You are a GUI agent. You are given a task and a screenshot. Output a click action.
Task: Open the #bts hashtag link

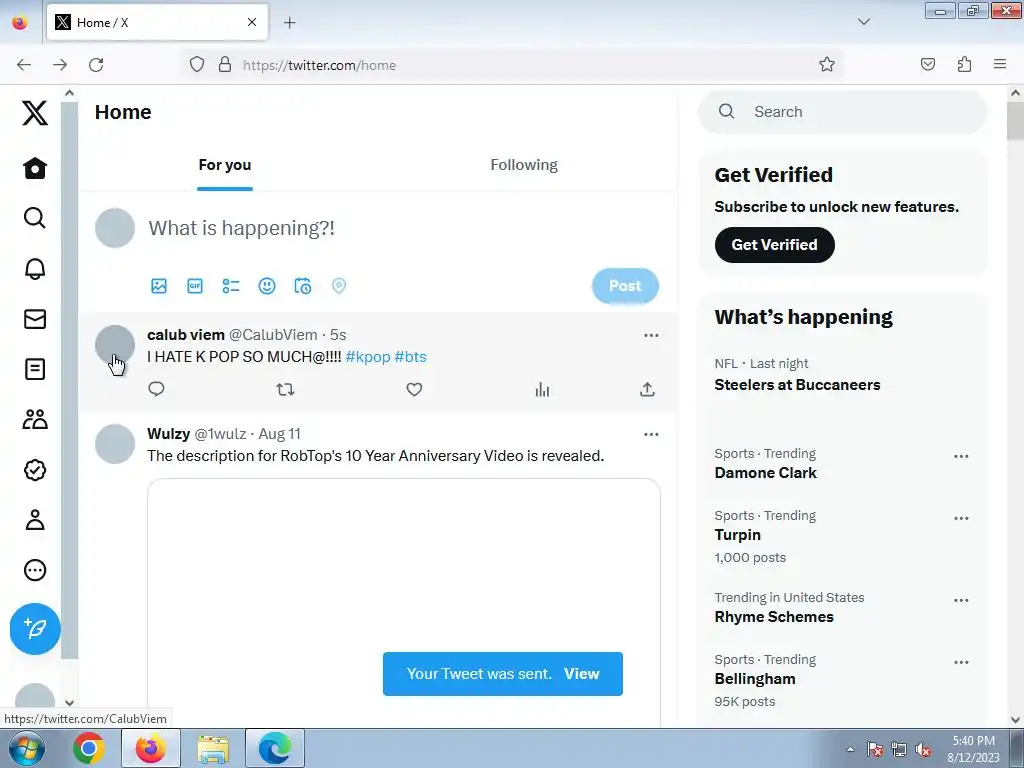[410, 357]
